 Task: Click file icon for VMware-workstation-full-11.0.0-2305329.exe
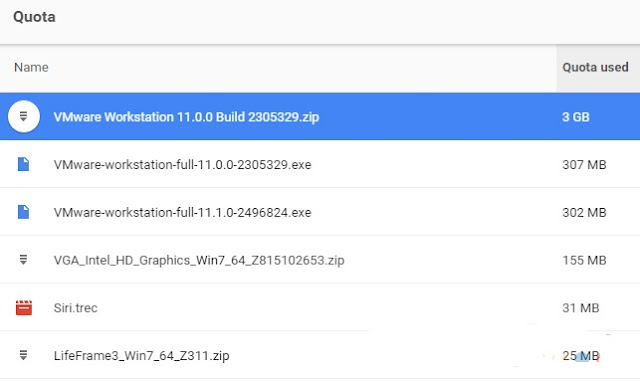click(23, 164)
